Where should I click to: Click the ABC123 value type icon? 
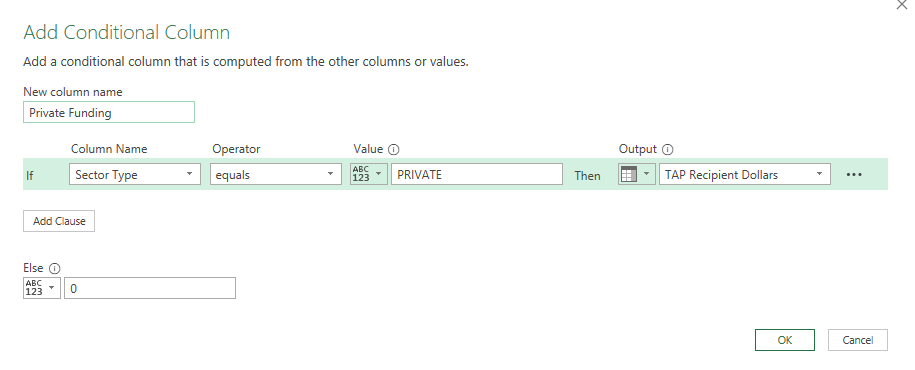tap(361, 174)
